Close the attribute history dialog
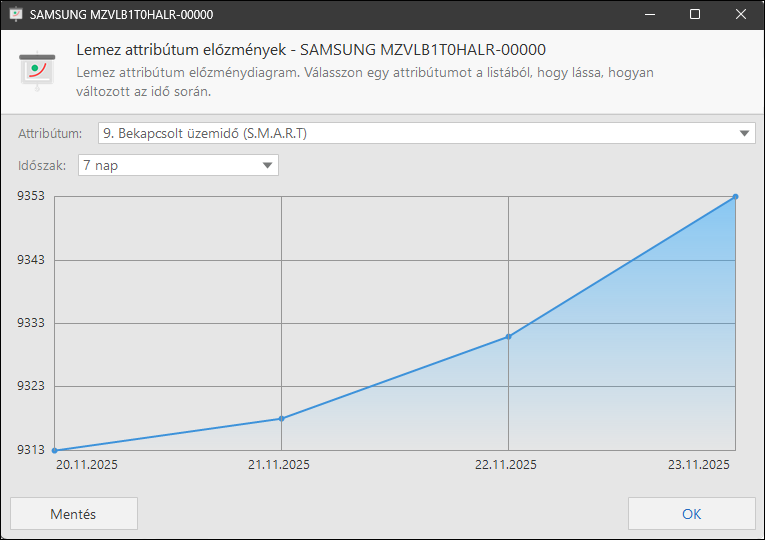The width and height of the screenshot is (765, 540). [x=741, y=15]
